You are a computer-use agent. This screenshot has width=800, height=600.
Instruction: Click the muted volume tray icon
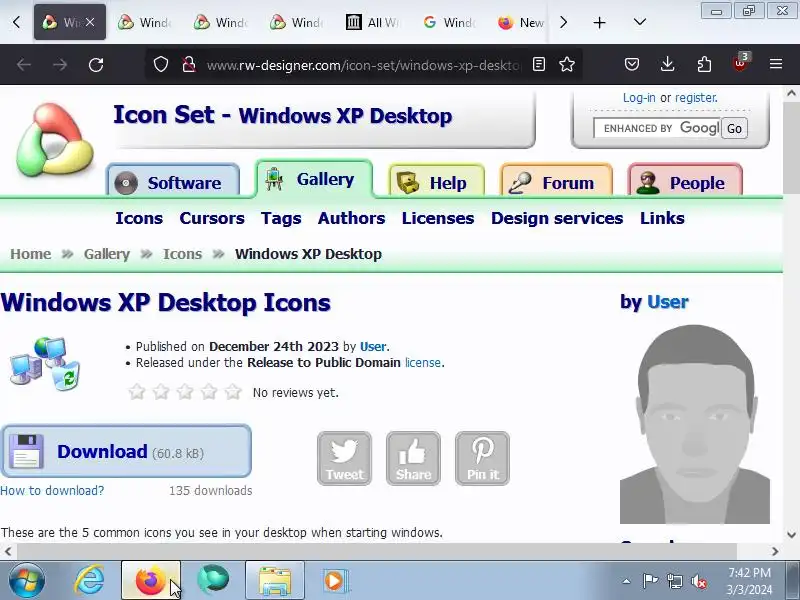[699, 581]
